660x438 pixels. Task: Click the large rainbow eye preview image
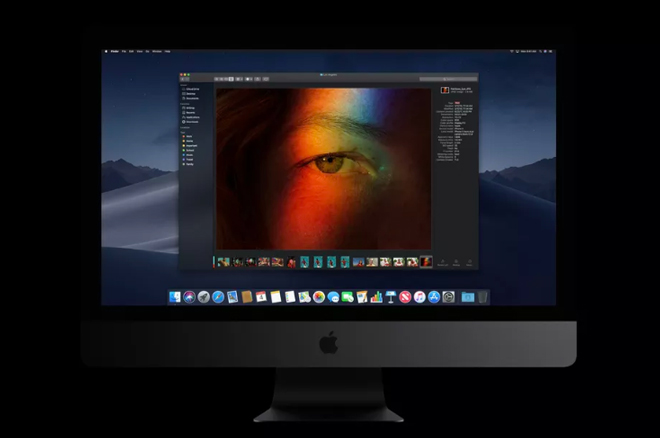coord(324,169)
